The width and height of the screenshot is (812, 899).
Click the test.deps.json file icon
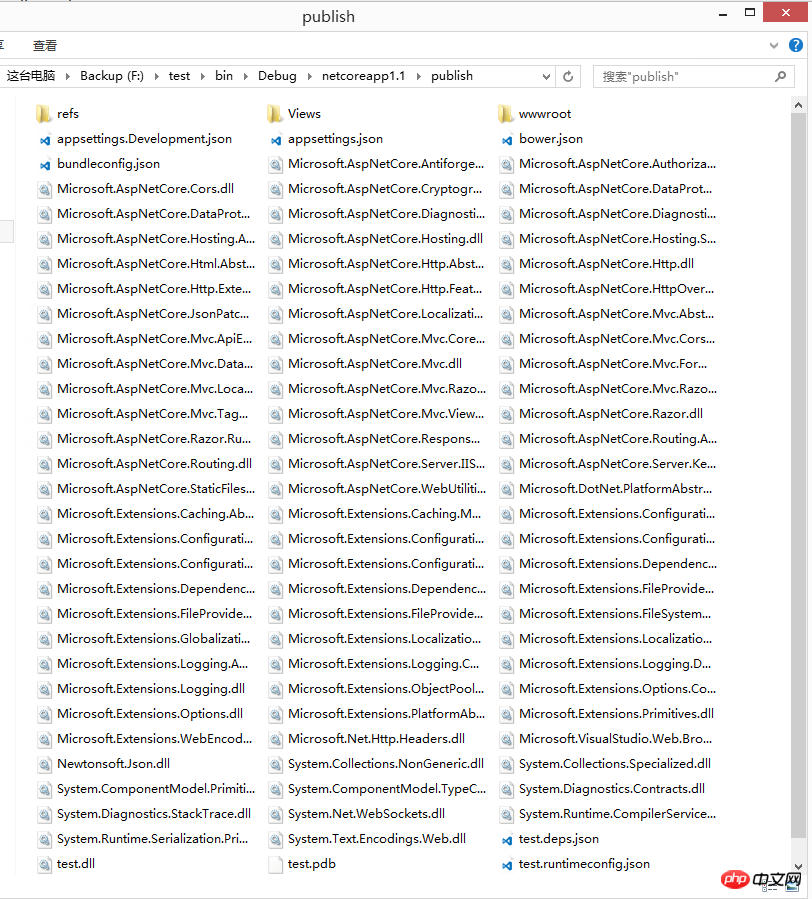click(507, 840)
